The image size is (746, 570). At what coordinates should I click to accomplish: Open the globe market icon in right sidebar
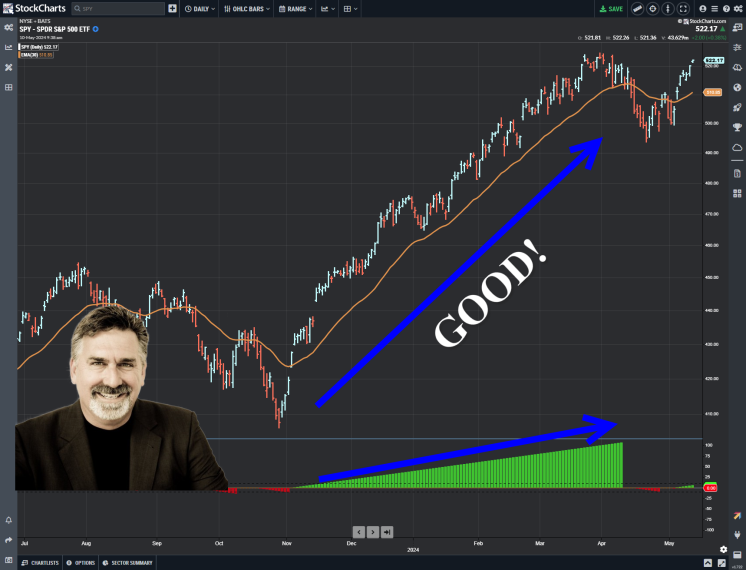[x=737, y=87]
